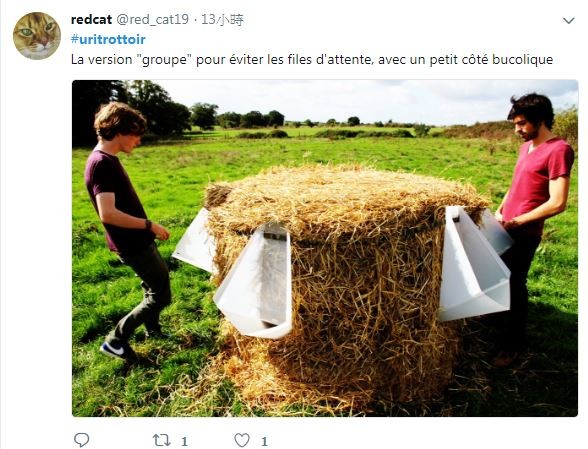Like the tweet with the heart icon
Image resolution: width=588 pixels, height=449 pixels.
[x=242, y=440]
